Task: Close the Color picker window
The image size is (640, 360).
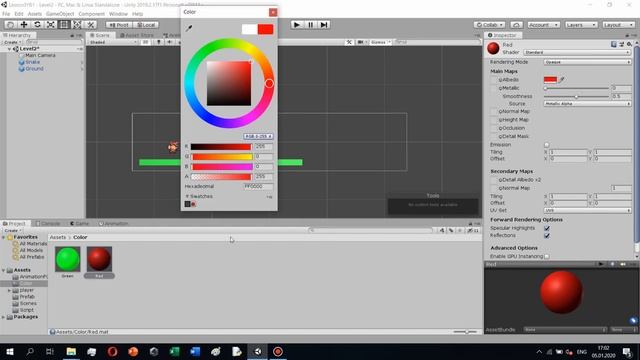Action: coord(273,12)
